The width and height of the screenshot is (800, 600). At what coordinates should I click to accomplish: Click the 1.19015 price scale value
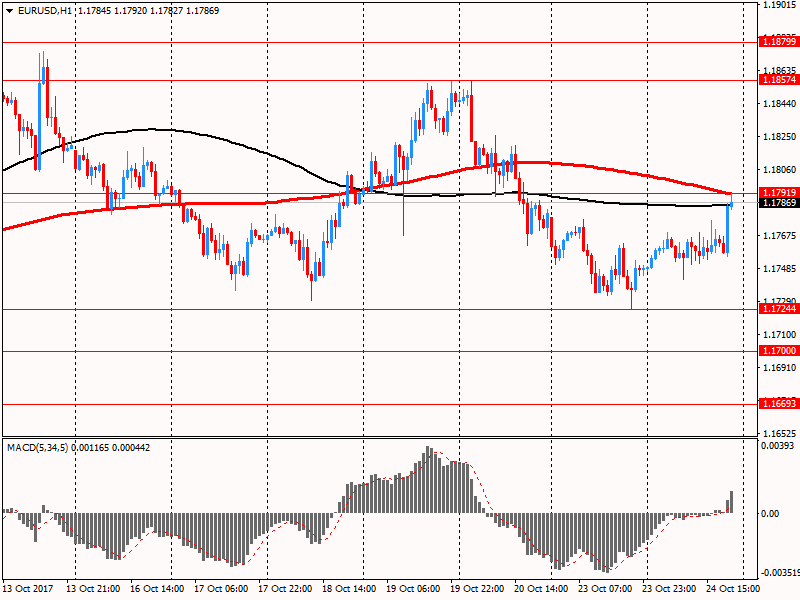click(x=780, y=5)
